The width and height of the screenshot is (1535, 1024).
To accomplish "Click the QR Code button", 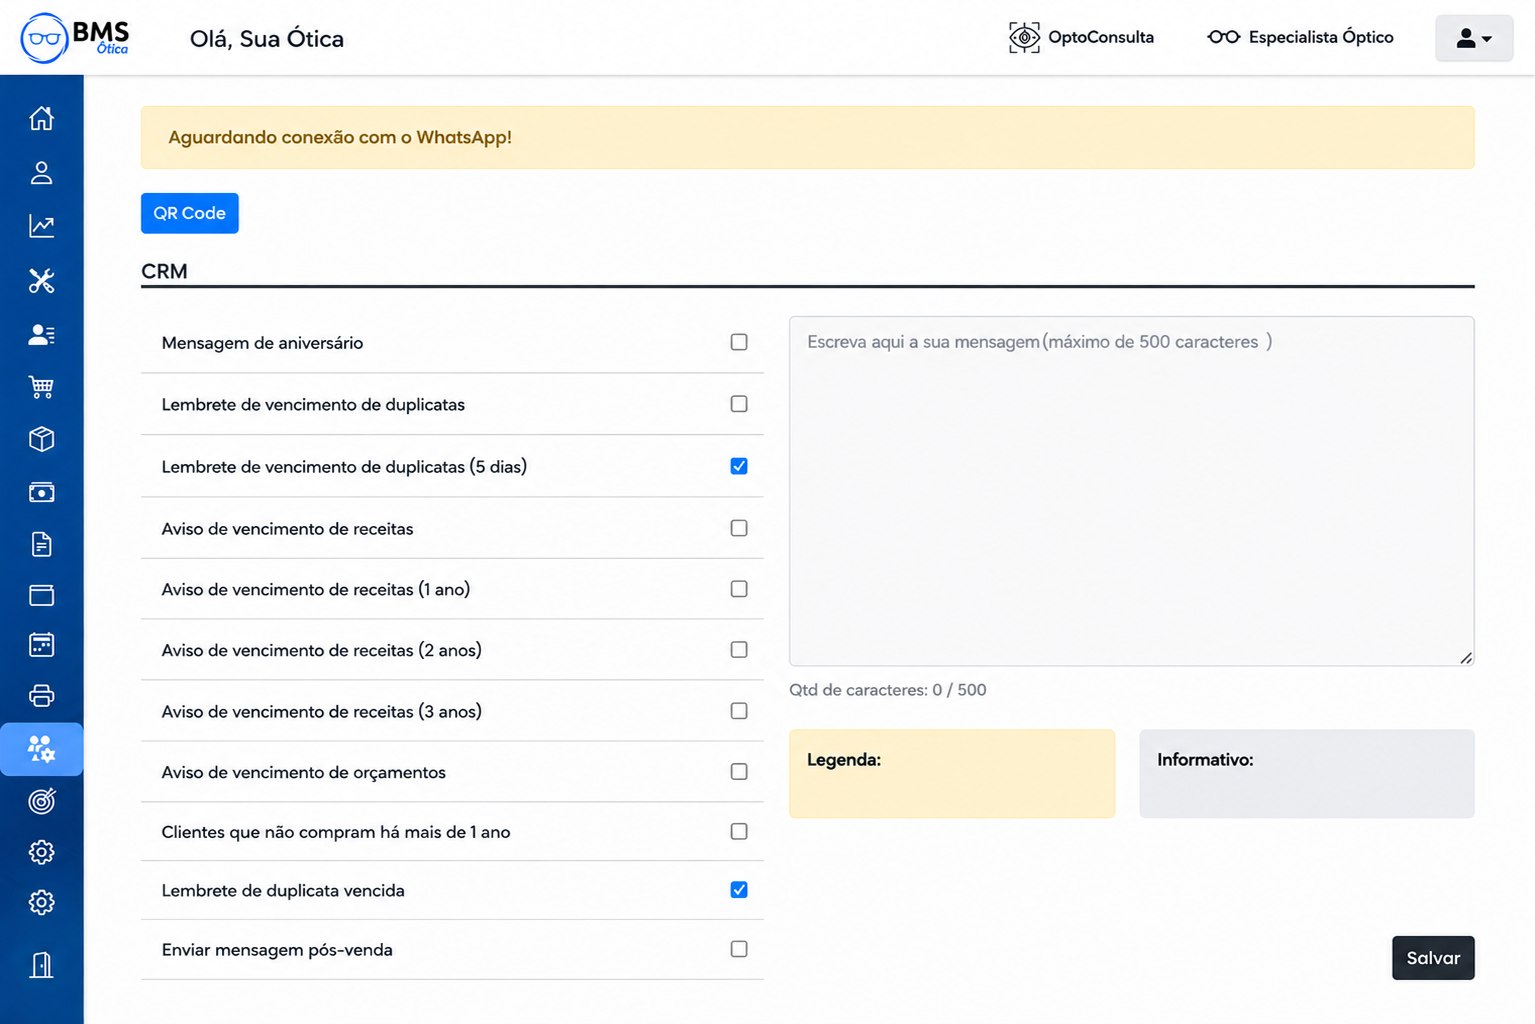I will 190,213.
